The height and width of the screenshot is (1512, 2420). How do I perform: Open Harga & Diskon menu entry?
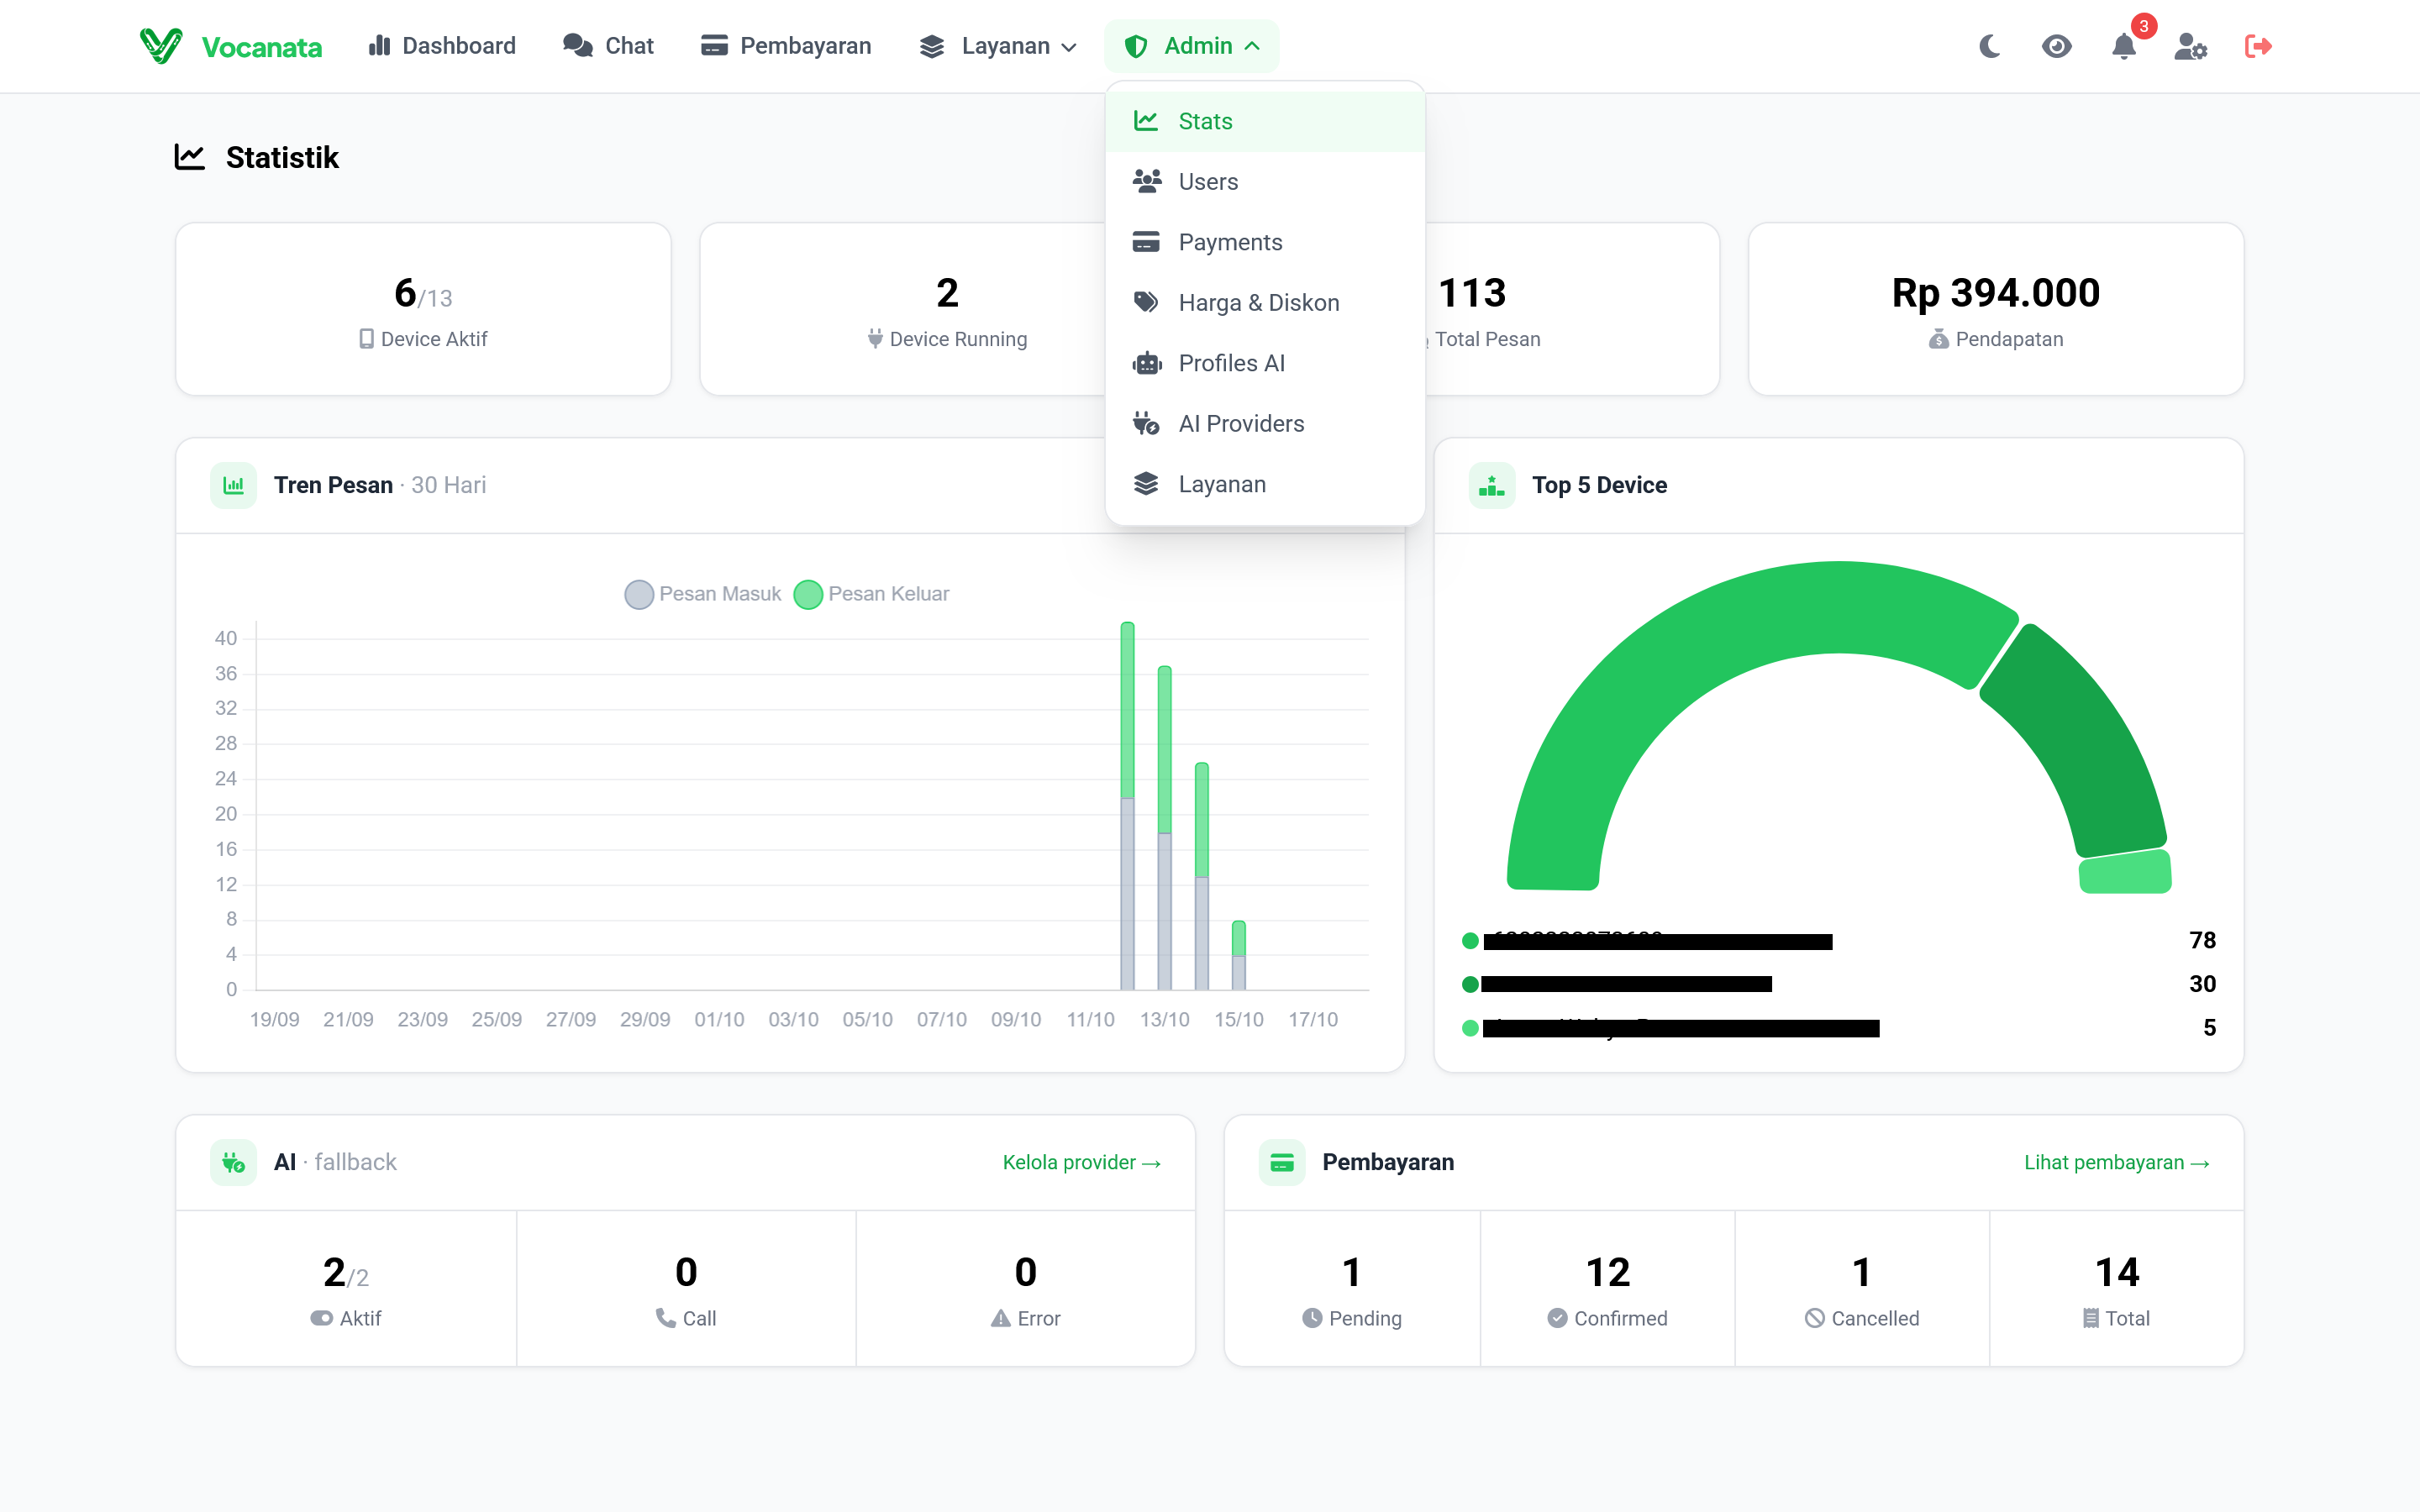coord(1265,303)
